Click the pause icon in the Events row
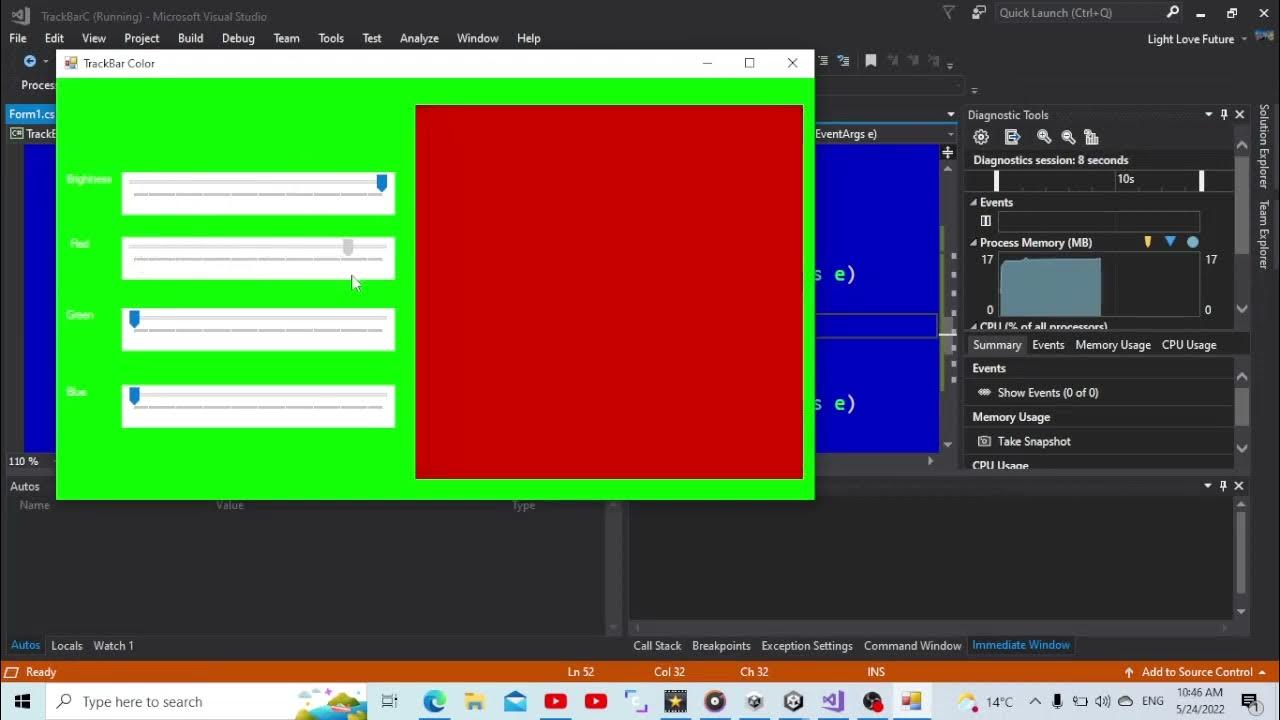 986,221
